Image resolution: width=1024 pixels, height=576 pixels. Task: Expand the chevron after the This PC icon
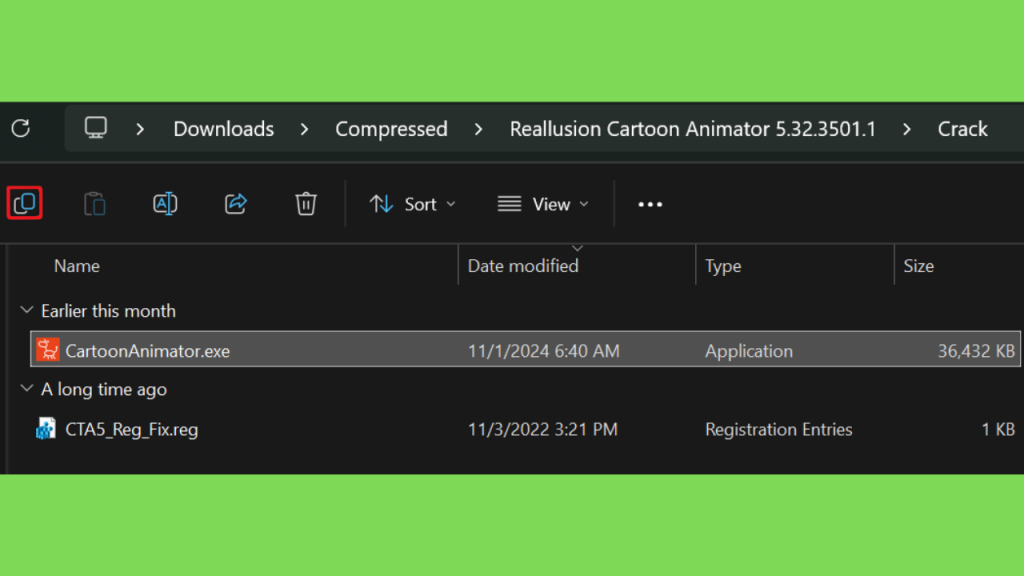click(x=140, y=129)
